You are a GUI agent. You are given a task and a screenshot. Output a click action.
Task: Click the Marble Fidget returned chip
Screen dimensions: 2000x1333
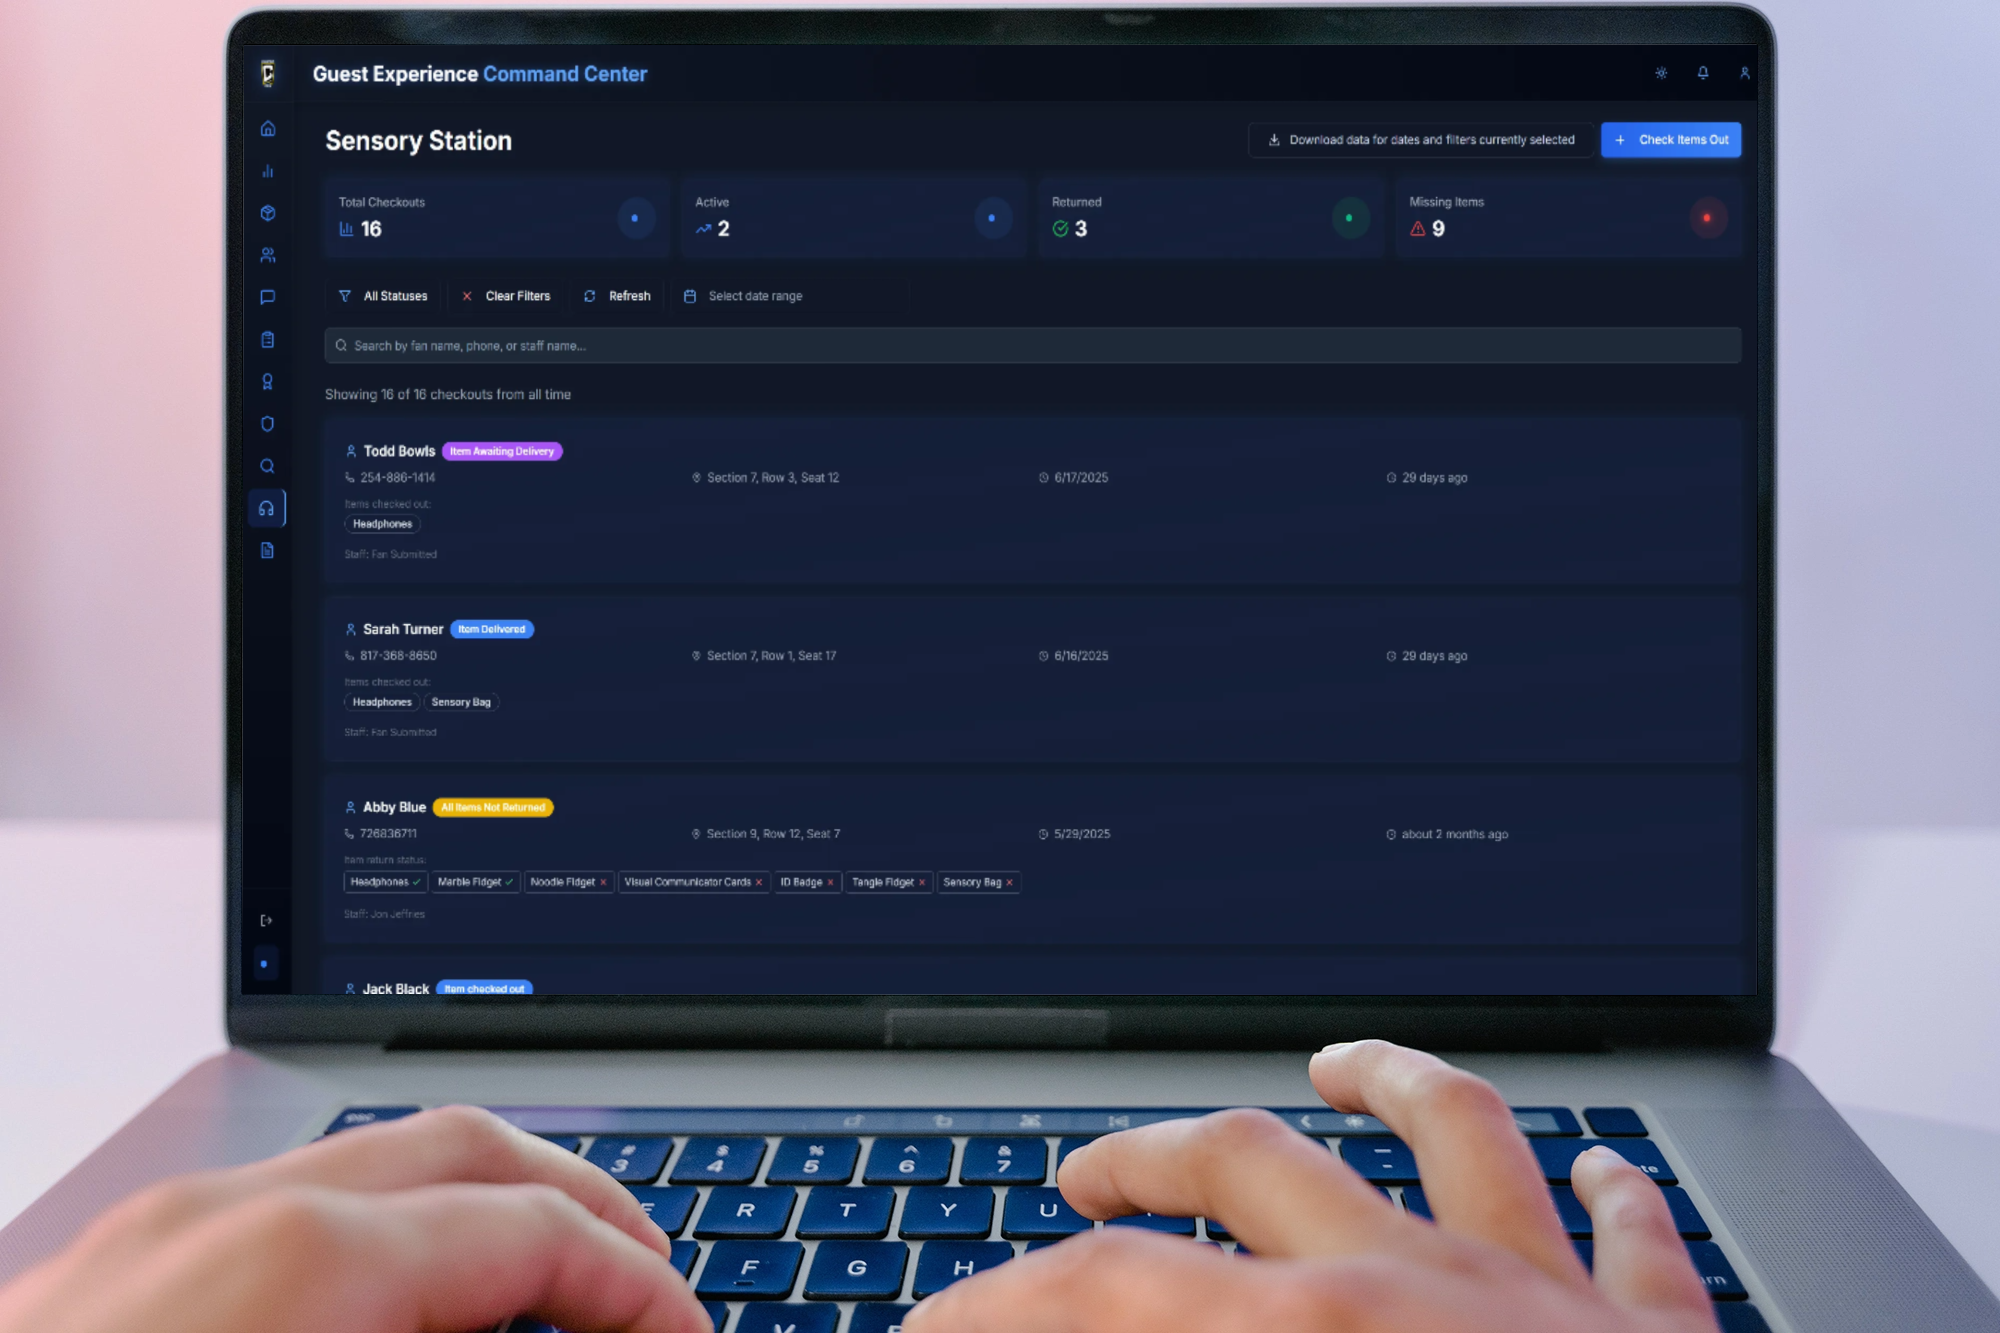[x=476, y=882]
